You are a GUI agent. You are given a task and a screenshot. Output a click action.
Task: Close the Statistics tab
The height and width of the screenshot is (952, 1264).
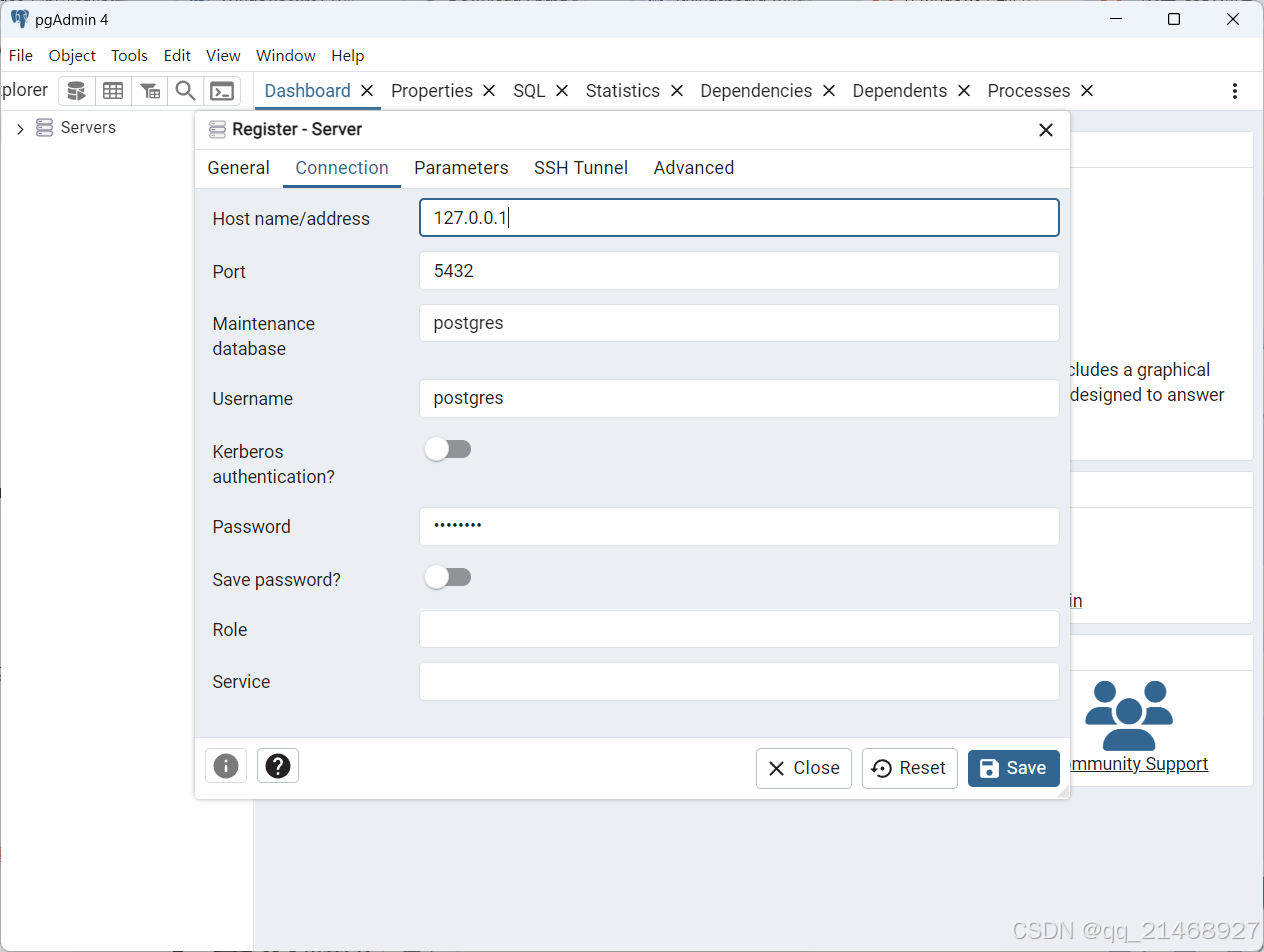(x=677, y=90)
